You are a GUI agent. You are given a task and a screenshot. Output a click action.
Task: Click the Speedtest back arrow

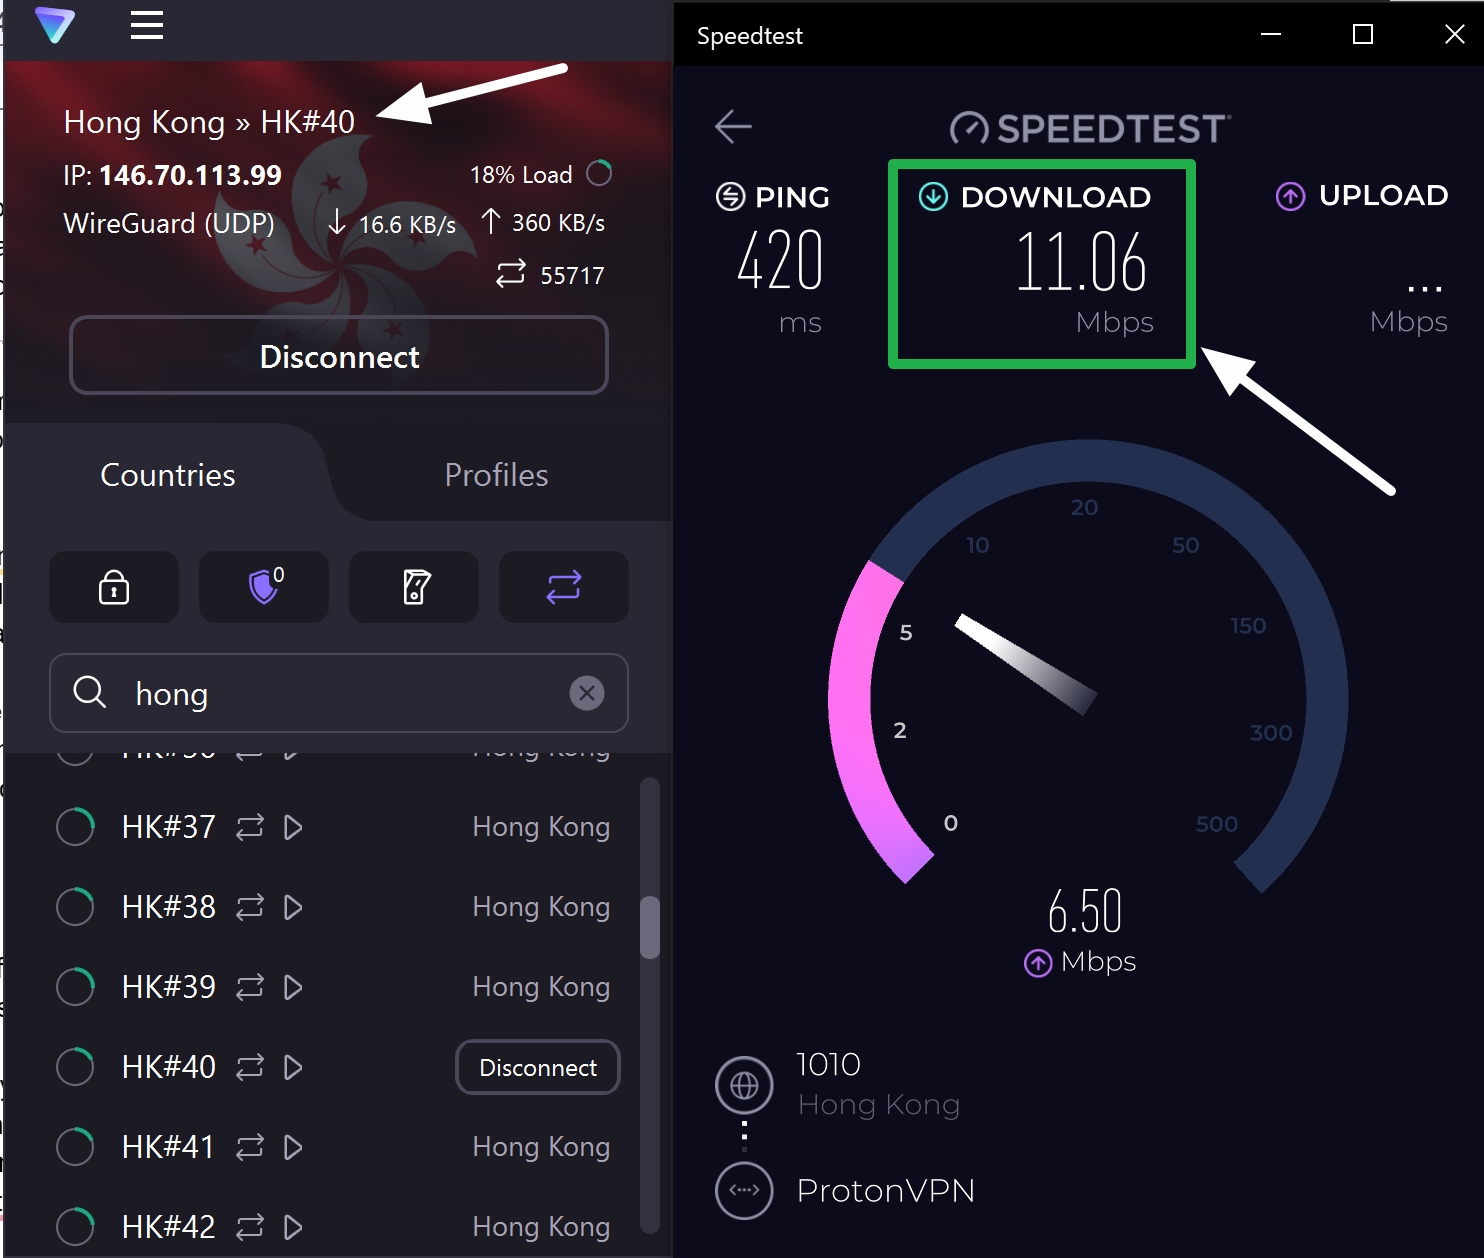pyautogui.click(x=733, y=126)
